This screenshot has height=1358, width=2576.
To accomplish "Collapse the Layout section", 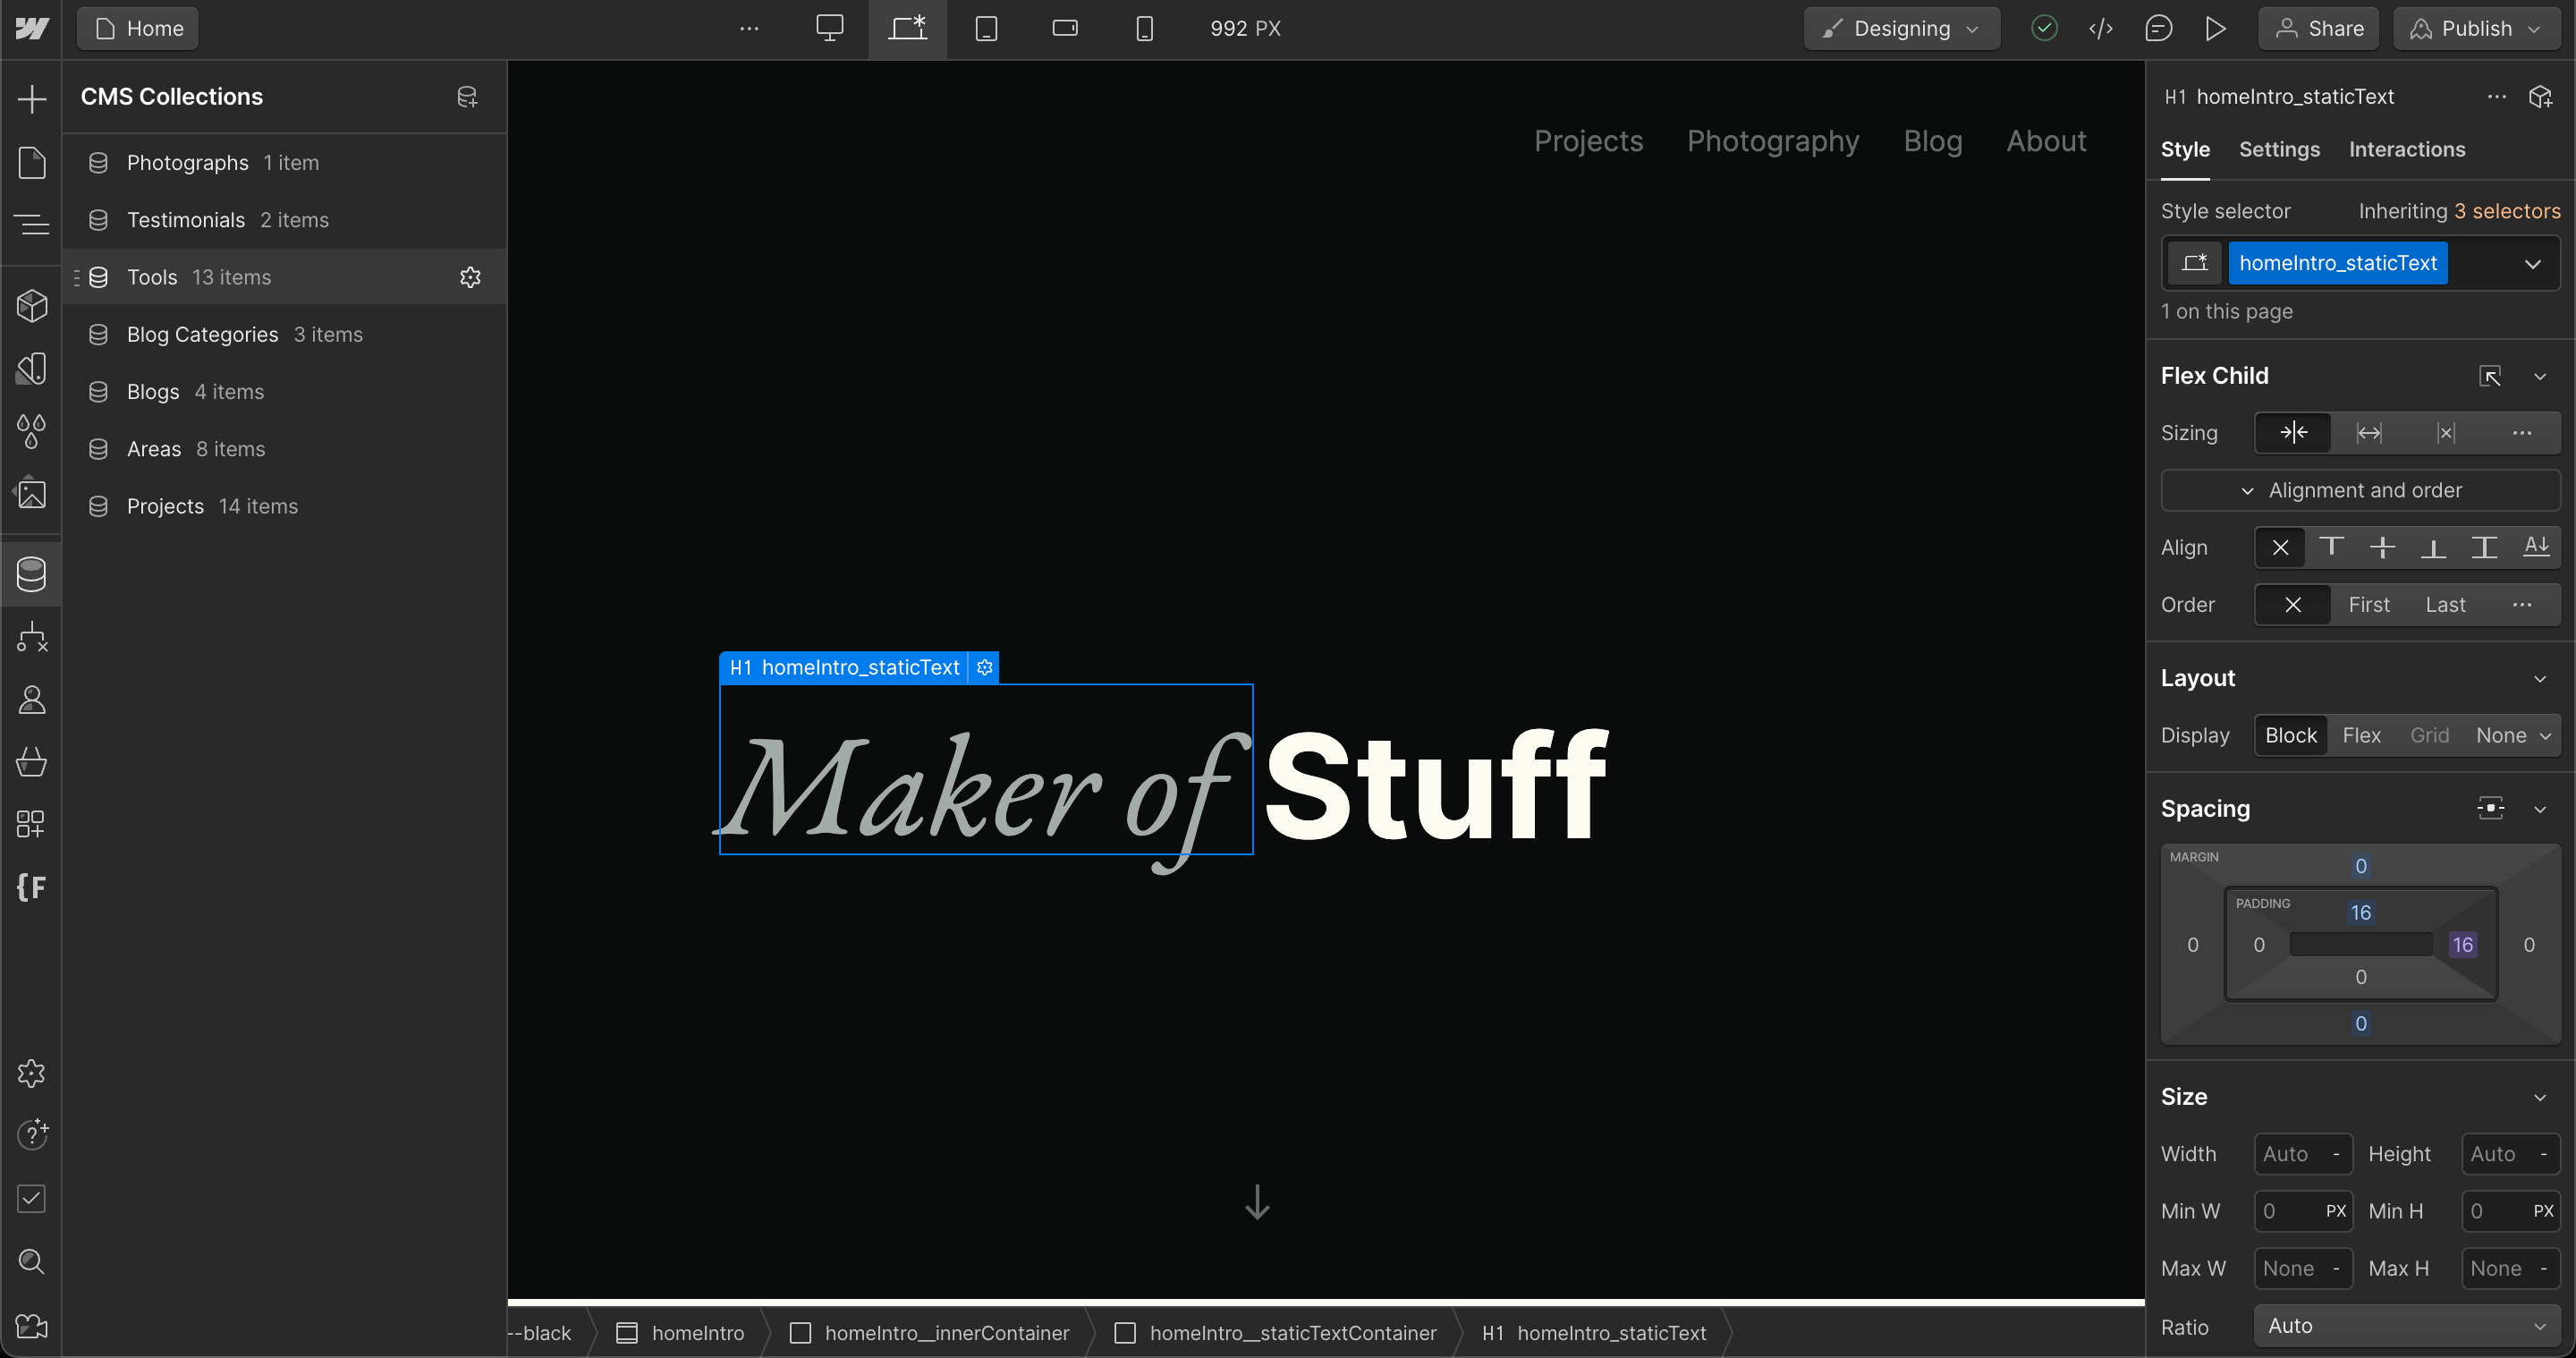I will (2540, 678).
